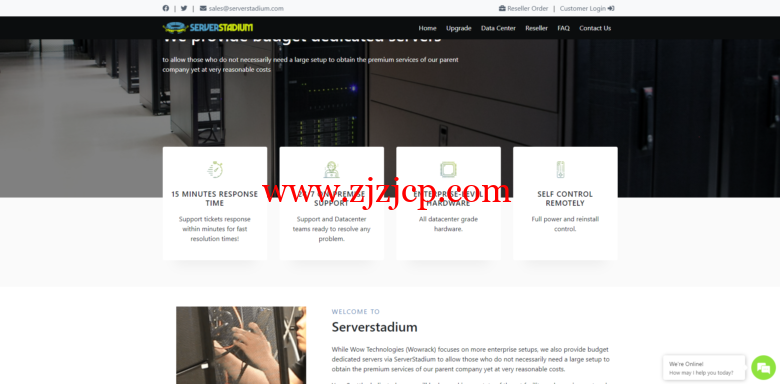Go to the Home menu item
This screenshot has height=384, width=780.
click(x=427, y=28)
